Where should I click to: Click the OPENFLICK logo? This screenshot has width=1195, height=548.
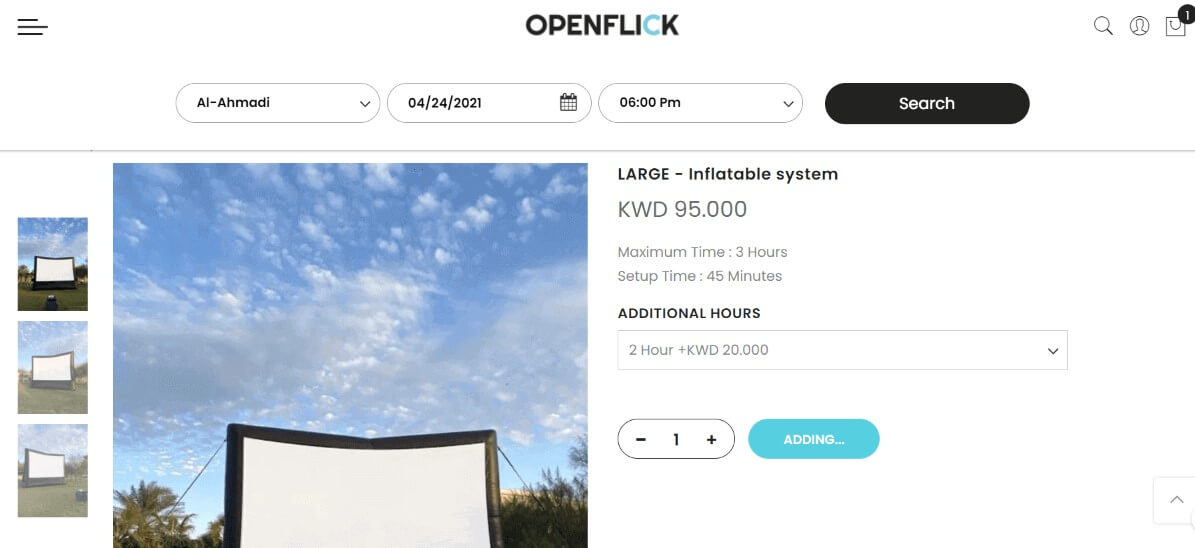[602, 25]
